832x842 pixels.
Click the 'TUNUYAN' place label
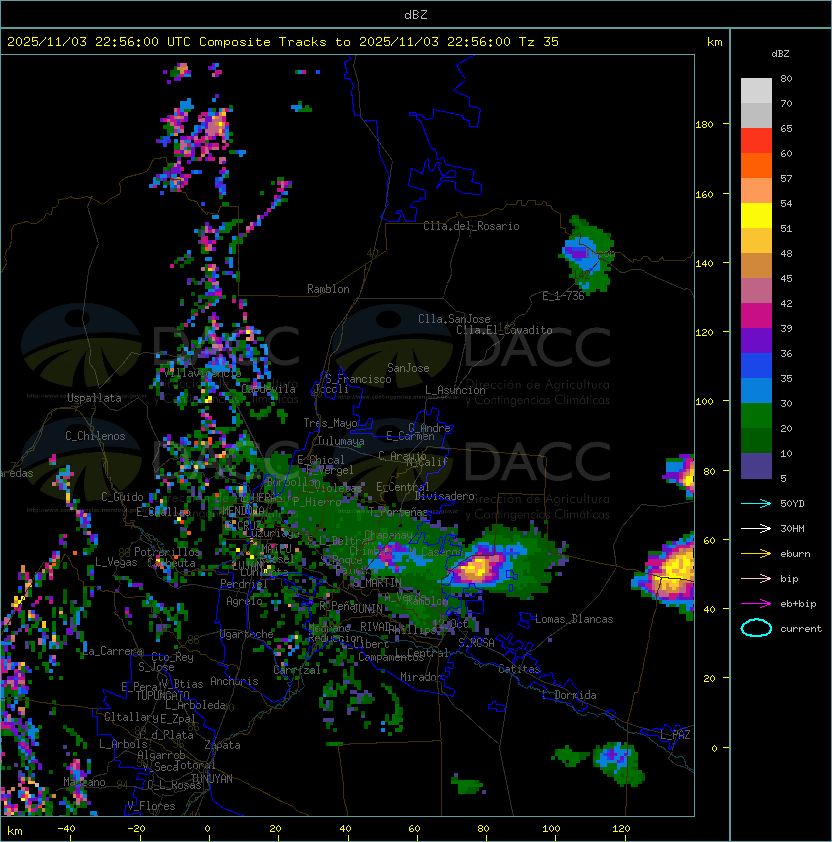(212, 779)
